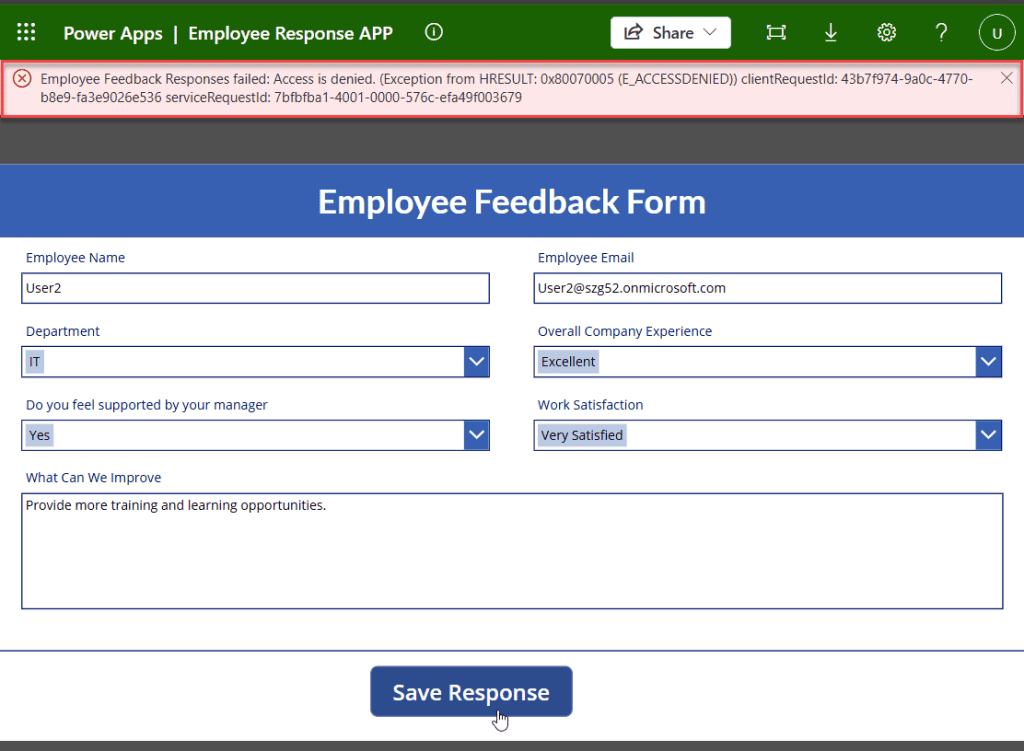Open the Settings gear icon

(887, 32)
